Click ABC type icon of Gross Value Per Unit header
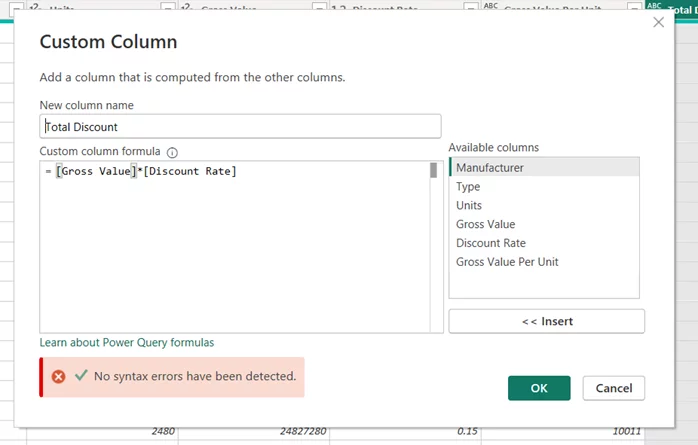Viewport: 698px width, 445px height. pyautogui.click(x=490, y=7)
